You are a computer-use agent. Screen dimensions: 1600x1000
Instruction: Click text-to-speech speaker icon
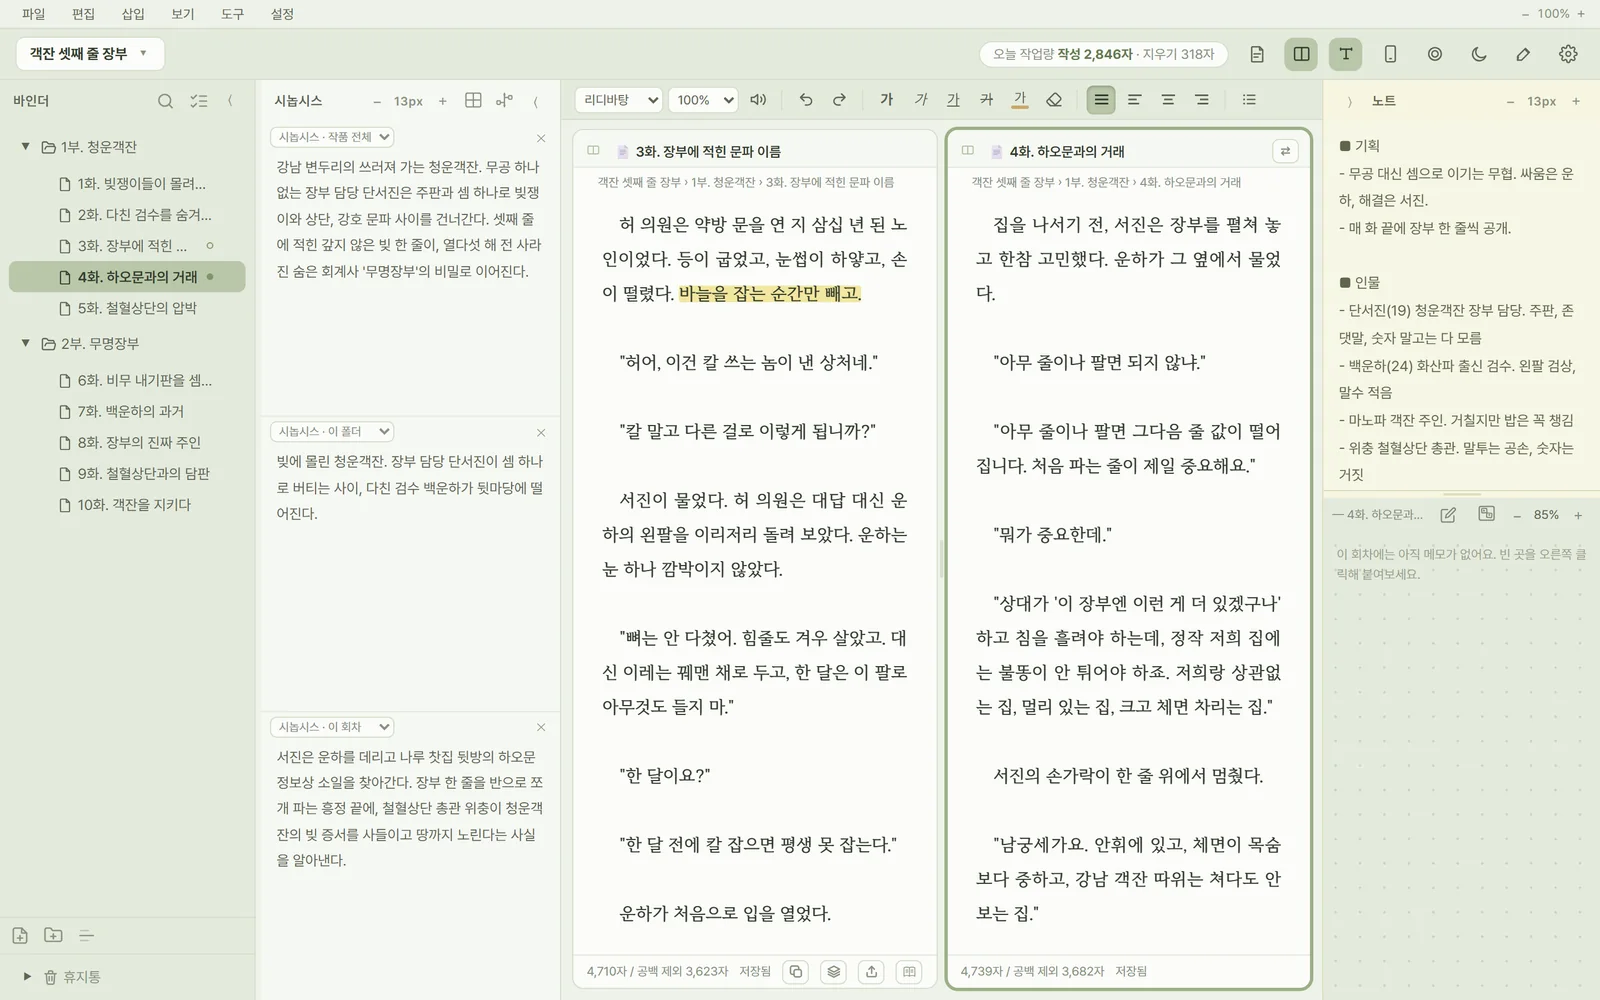(x=758, y=100)
